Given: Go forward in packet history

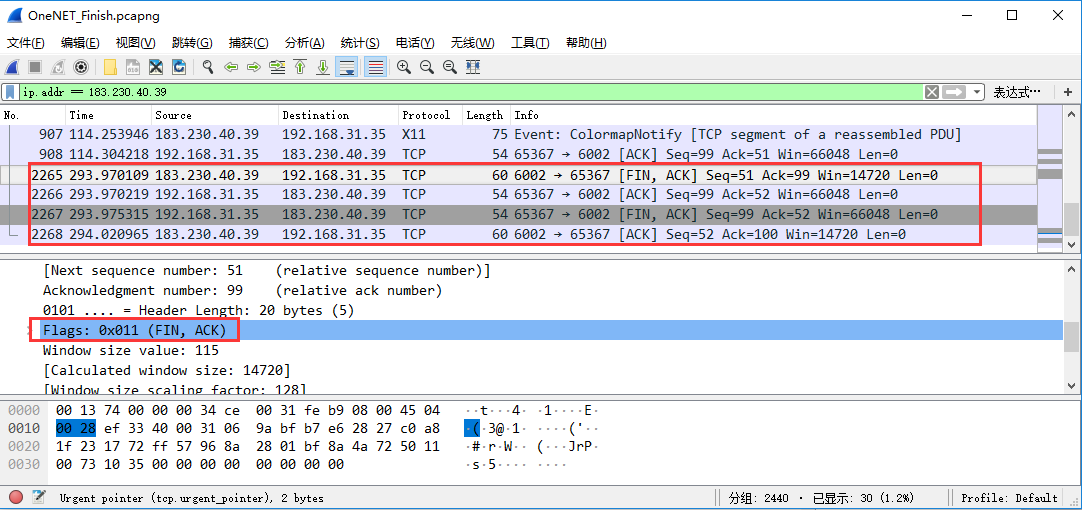Looking at the screenshot, I should (x=254, y=67).
